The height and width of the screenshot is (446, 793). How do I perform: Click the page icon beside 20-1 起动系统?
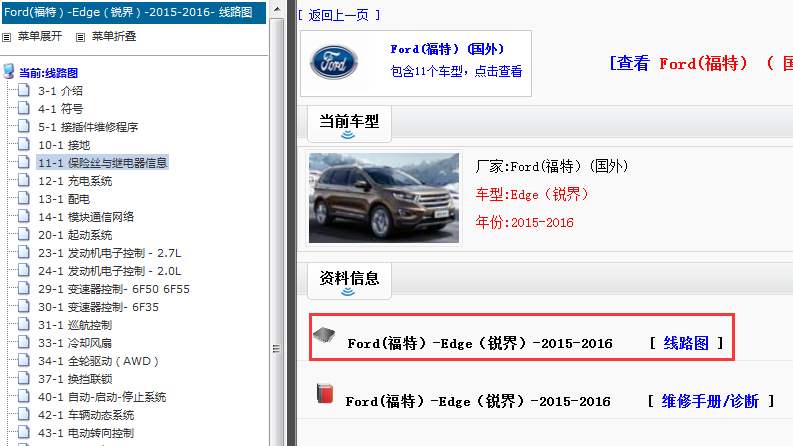tap(24, 235)
